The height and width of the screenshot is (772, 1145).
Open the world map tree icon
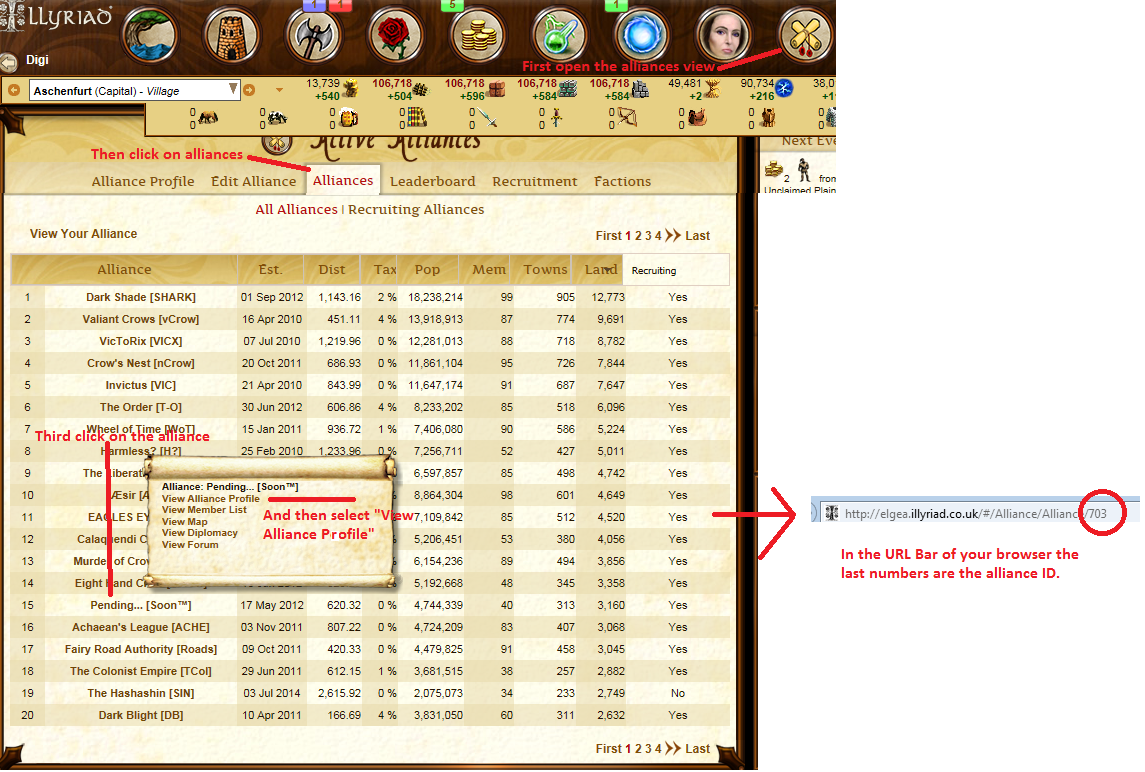tap(150, 36)
